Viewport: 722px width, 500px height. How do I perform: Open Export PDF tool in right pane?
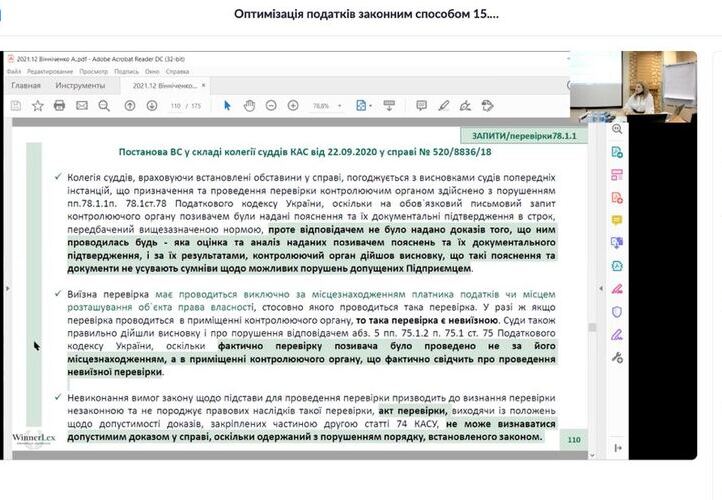617,198
